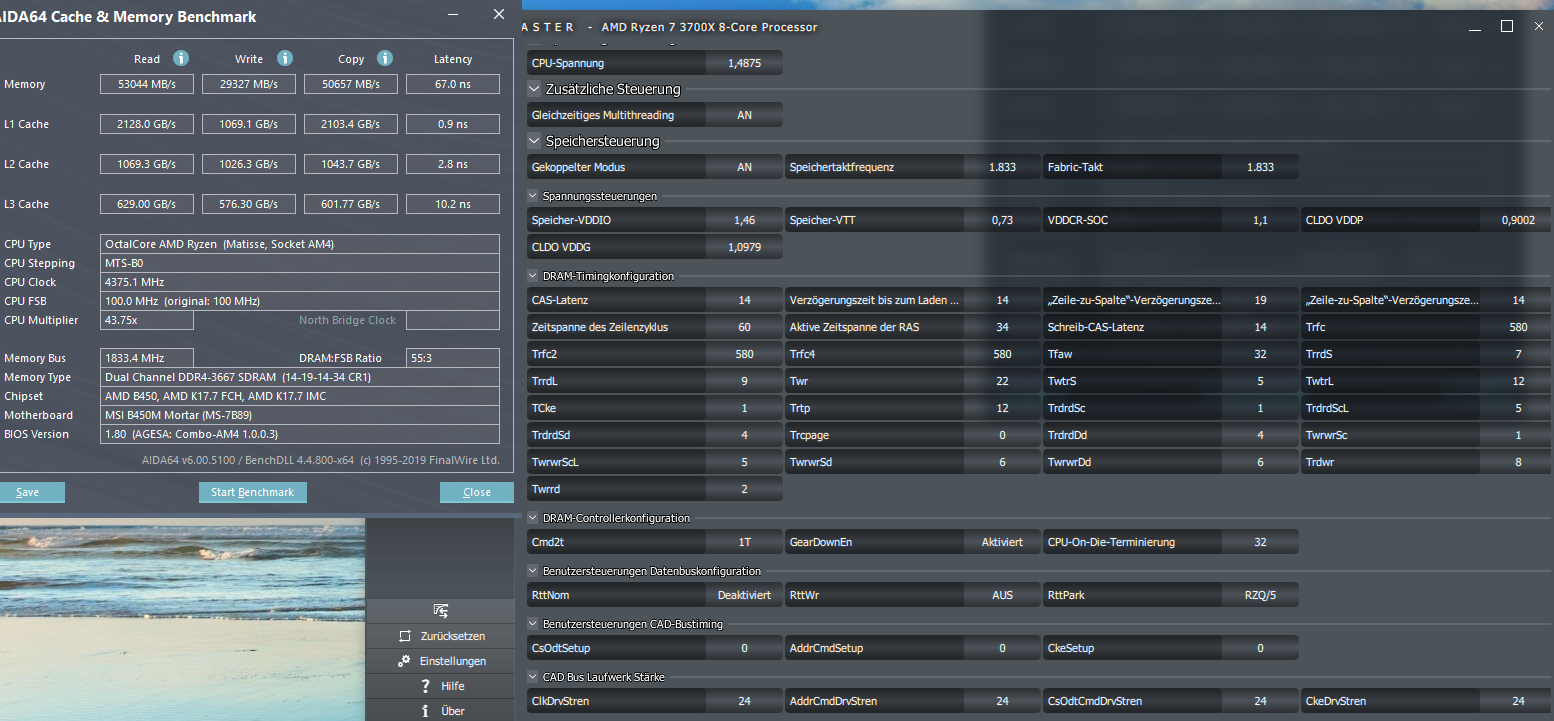Click the Tfaw value 32

coord(1260,354)
